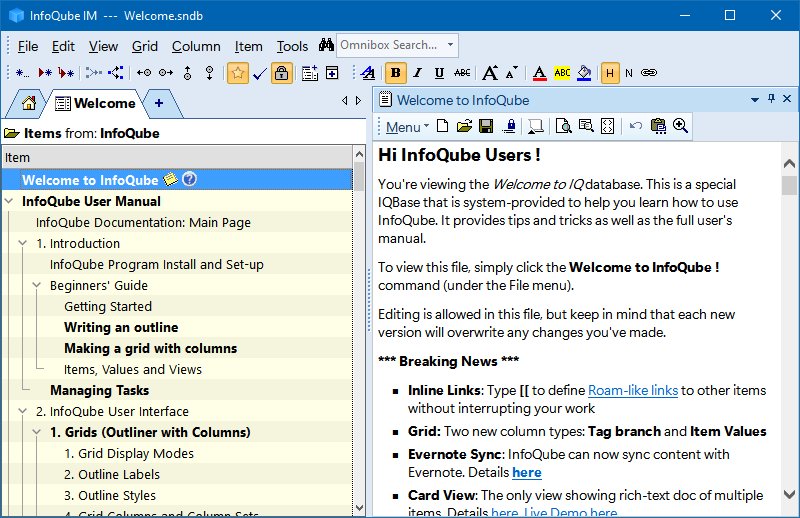Open the Tools menu
This screenshot has width=800, height=518.
(292, 46)
